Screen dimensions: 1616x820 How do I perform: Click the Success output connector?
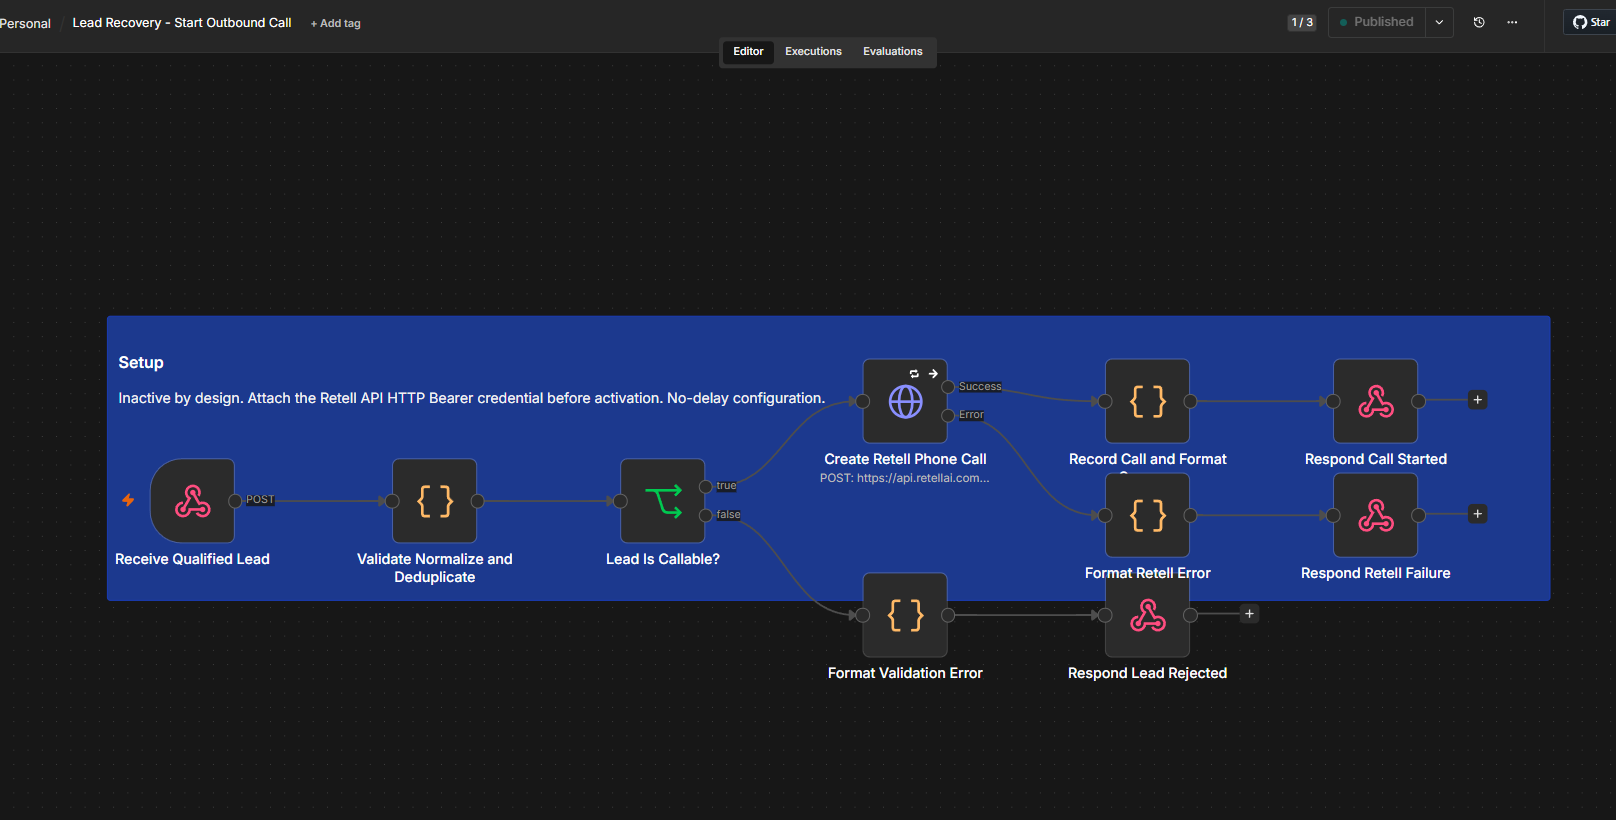pos(948,387)
